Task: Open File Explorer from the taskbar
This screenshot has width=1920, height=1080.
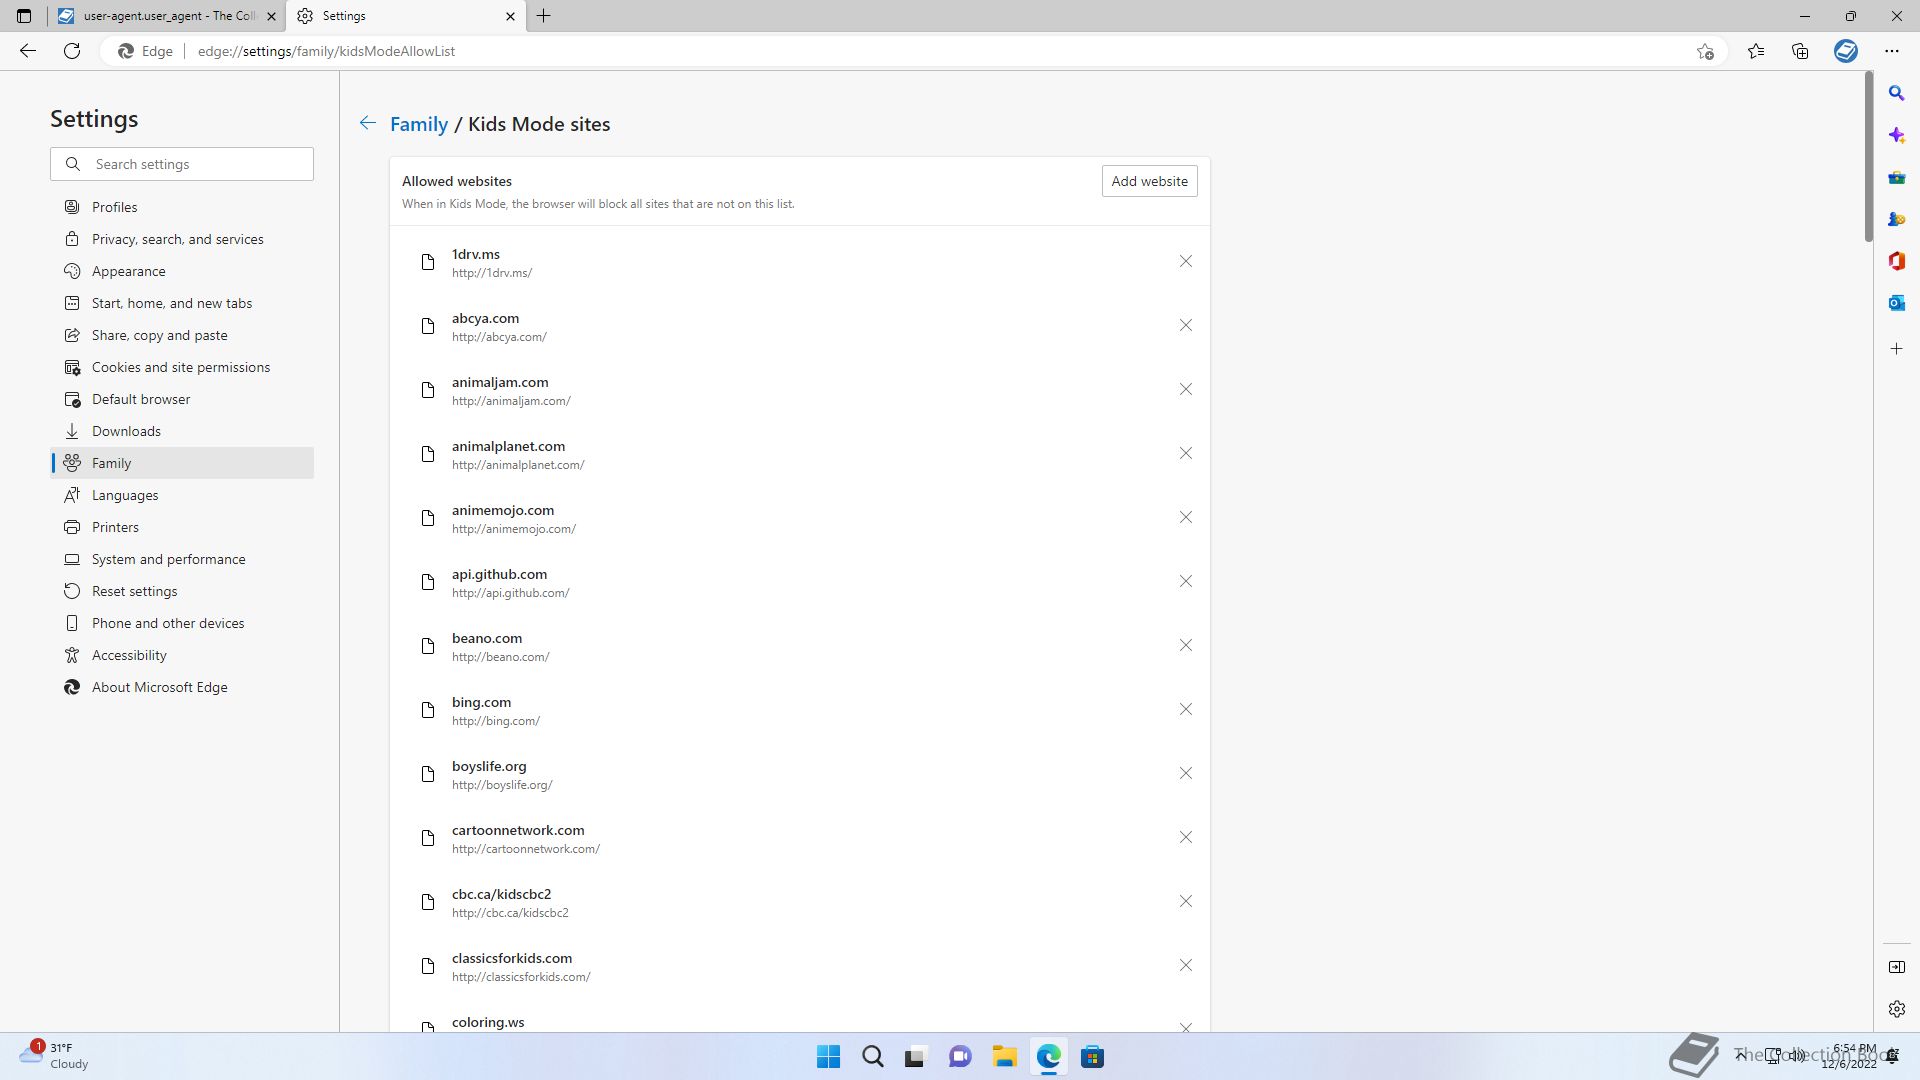Action: pos(1004,1057)
